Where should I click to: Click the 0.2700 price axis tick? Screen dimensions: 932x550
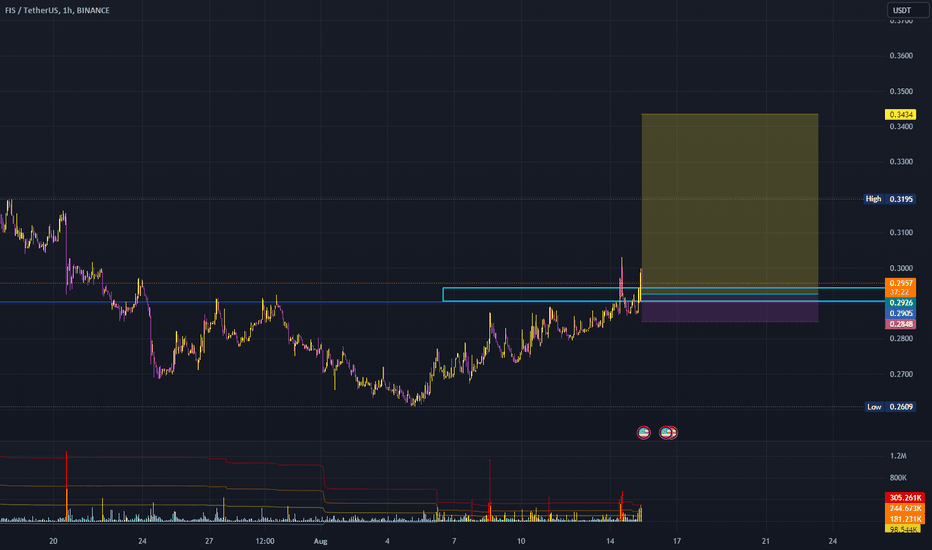(x=901, y=374)
